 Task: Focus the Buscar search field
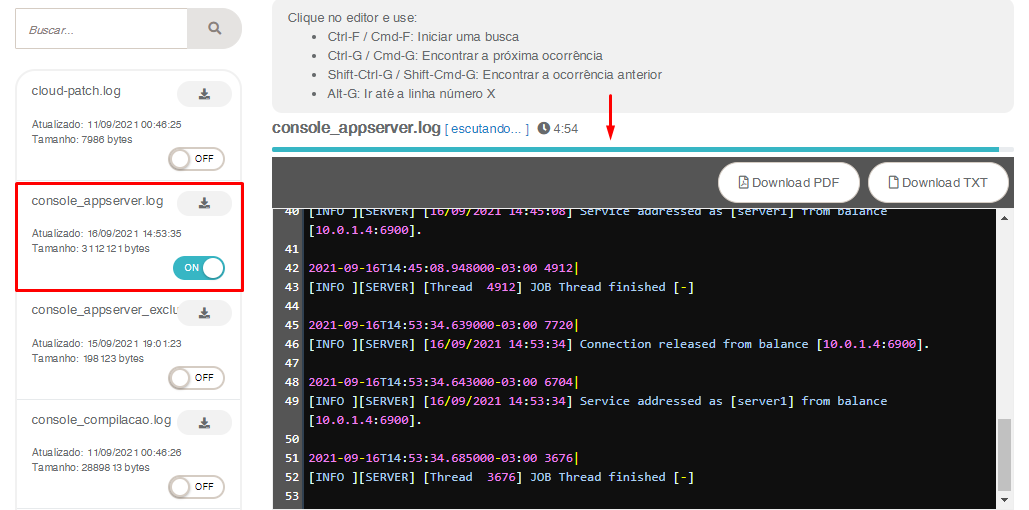click(x=102, y=29)
